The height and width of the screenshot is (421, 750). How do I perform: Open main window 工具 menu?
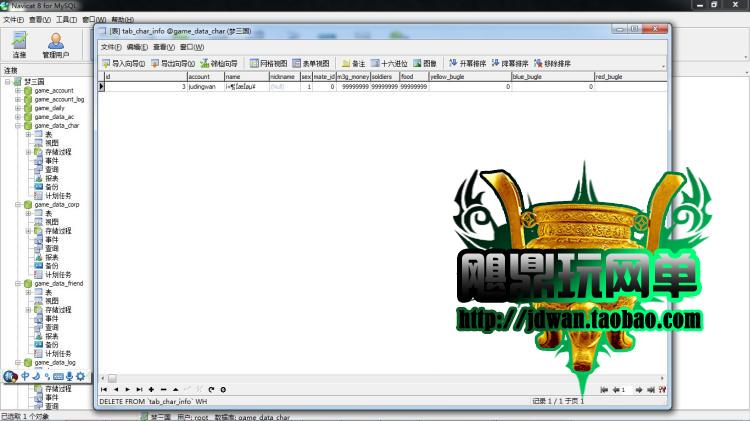click(x=66, y=20)
